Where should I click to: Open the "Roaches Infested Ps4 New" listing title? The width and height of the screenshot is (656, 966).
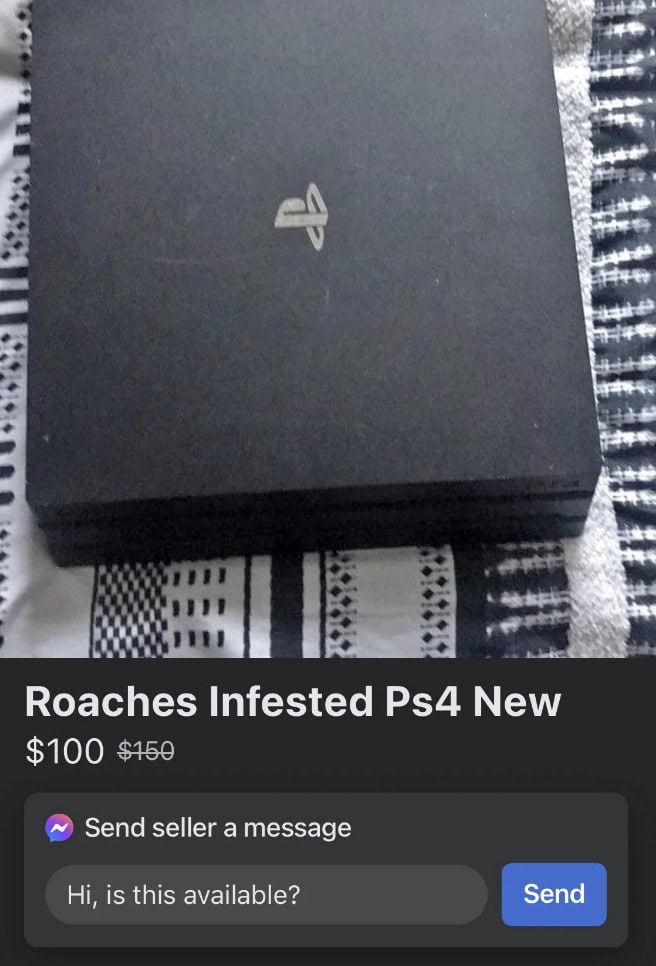pyautogui.click(x=293, y=702)
